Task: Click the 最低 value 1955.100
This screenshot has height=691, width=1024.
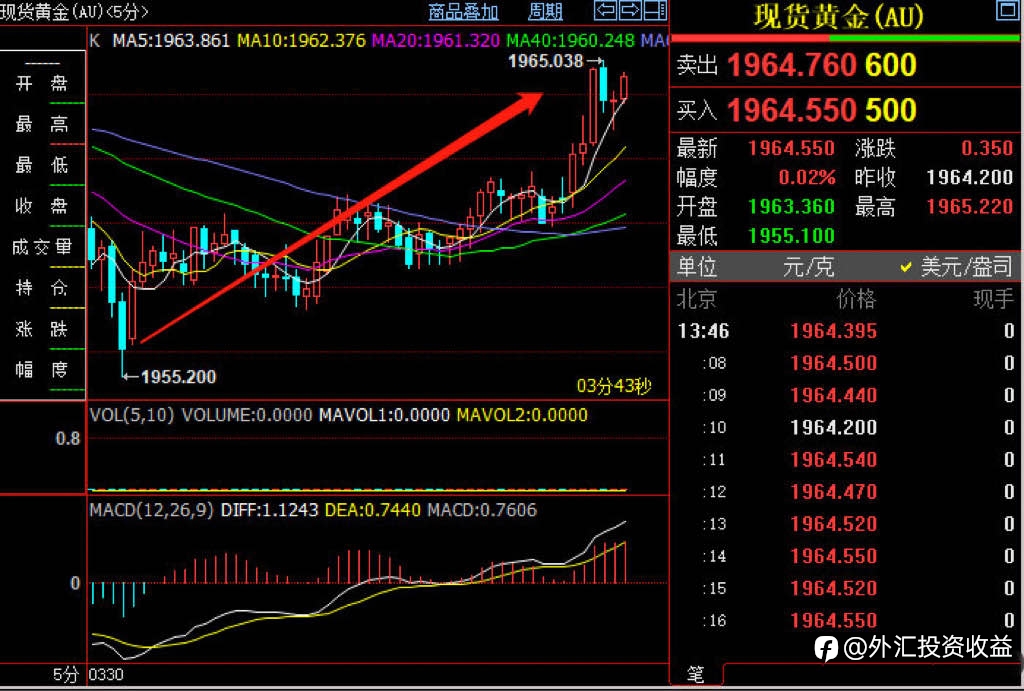Action: click(x=792, y=236)
